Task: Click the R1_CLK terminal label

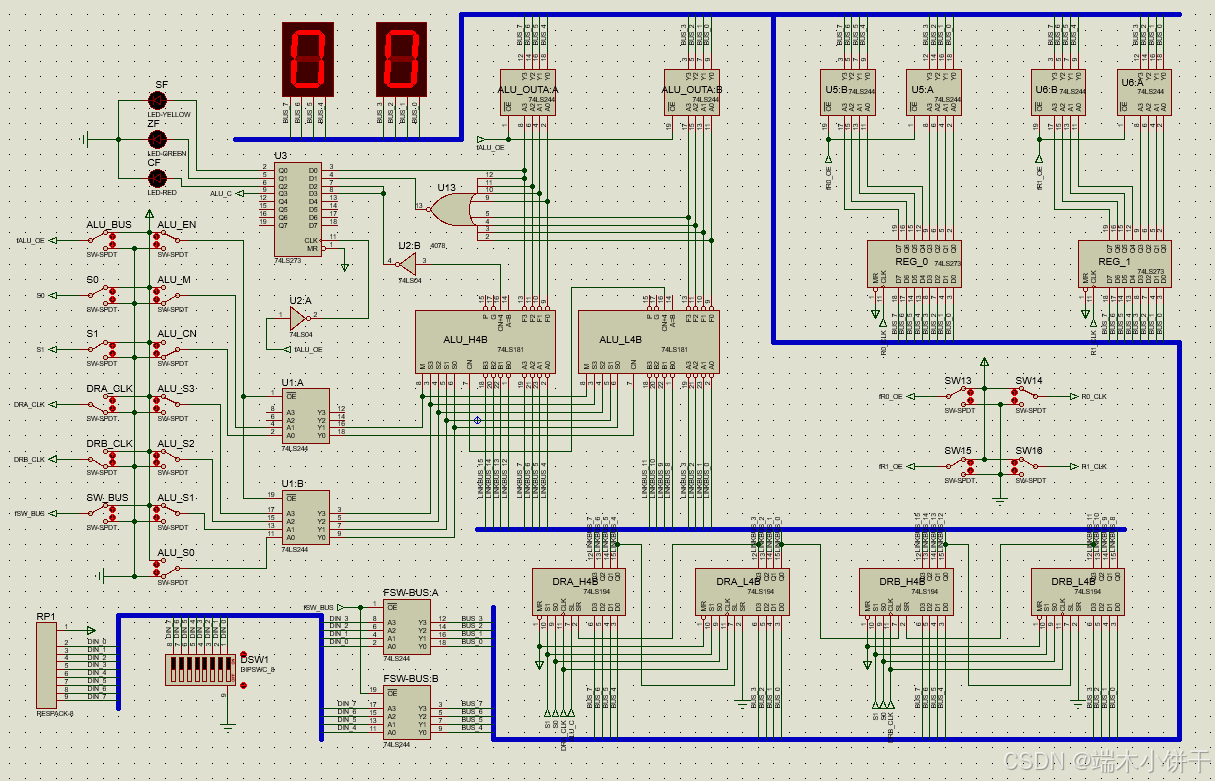Action: click(1094, 466)
